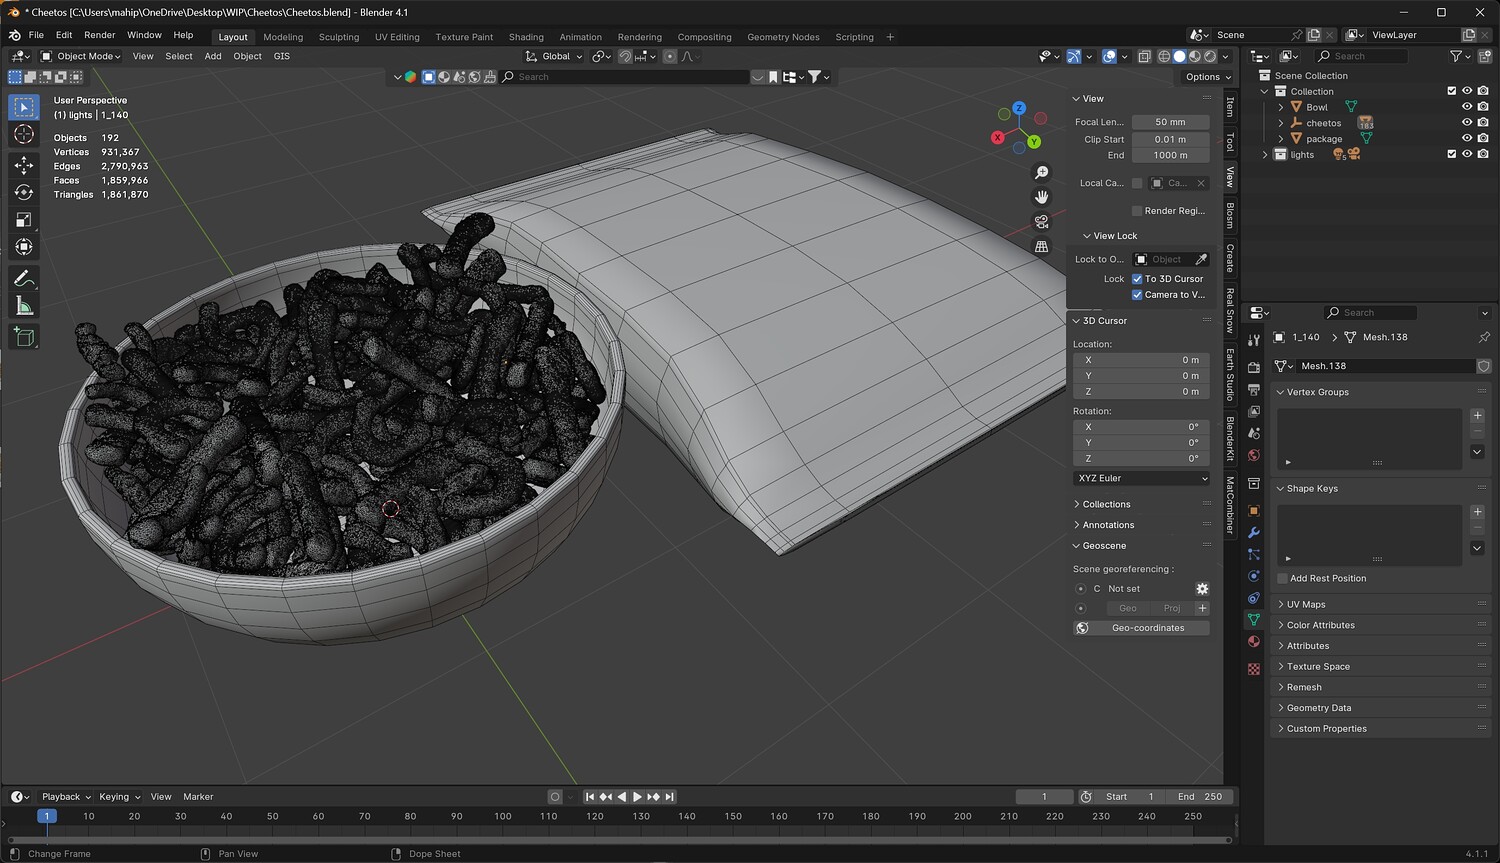Screen dimensions: 1500x863
Task: Select the Measure tool
Action: click(24, 307)
